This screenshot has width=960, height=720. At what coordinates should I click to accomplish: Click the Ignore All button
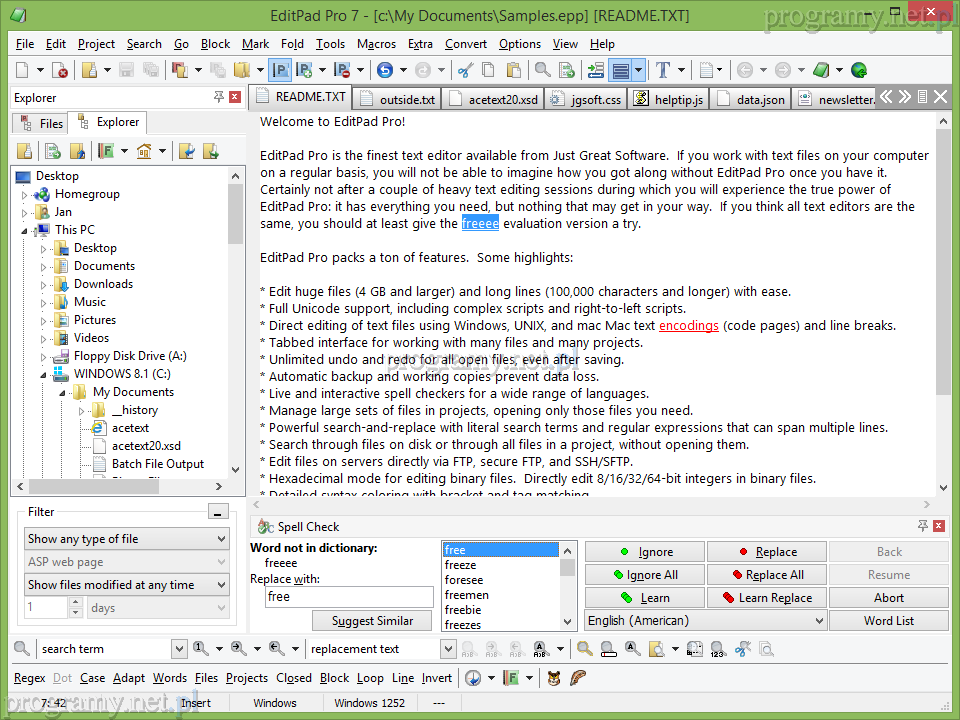click(645, 575)
